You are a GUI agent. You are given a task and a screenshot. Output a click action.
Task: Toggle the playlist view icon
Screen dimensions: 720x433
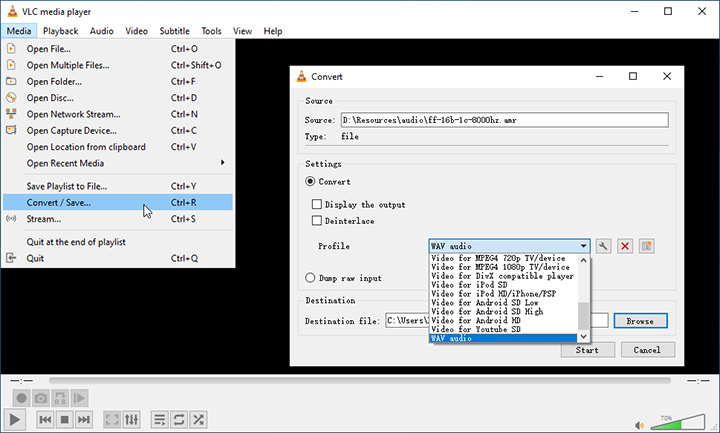click(x=159, y=419)
